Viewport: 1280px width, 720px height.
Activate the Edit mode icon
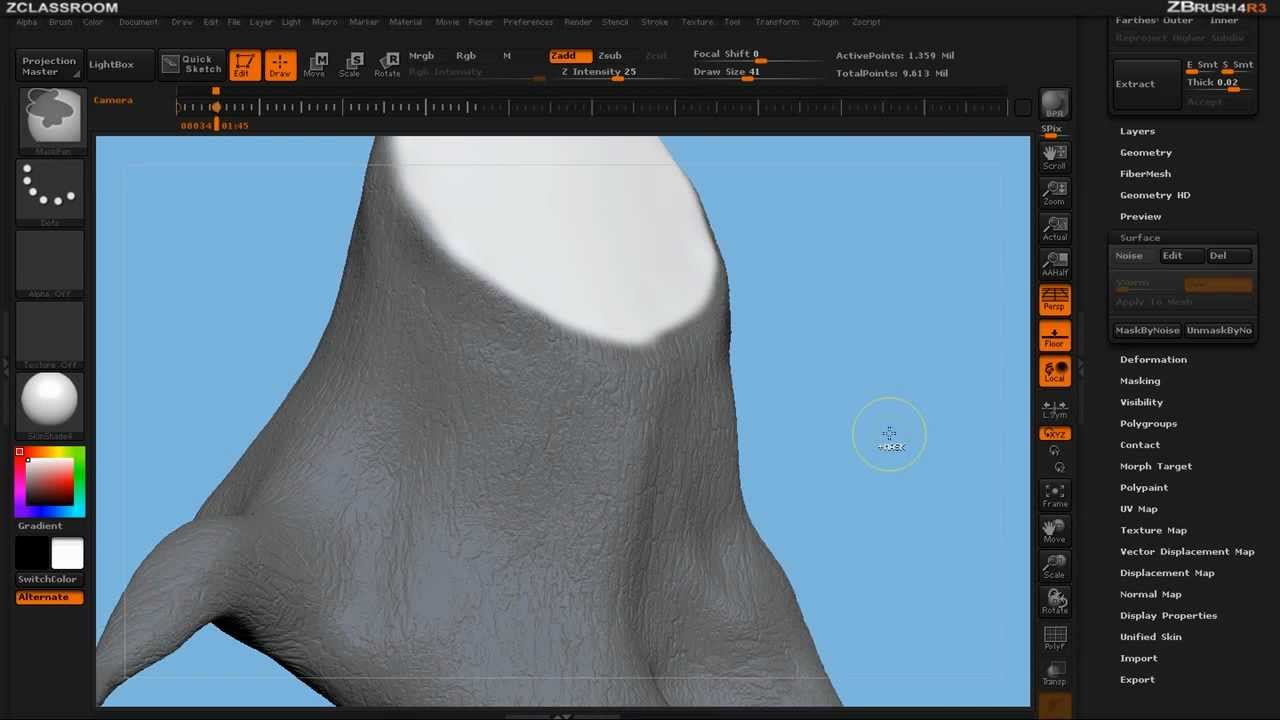pos(245,65)
